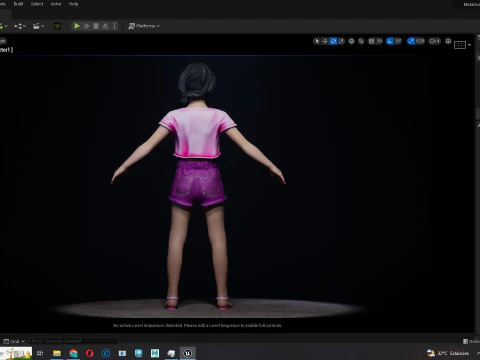This screenshot has width=480, height=360.
Task: Open the Actor menu
Action: (x=56, y=4)
